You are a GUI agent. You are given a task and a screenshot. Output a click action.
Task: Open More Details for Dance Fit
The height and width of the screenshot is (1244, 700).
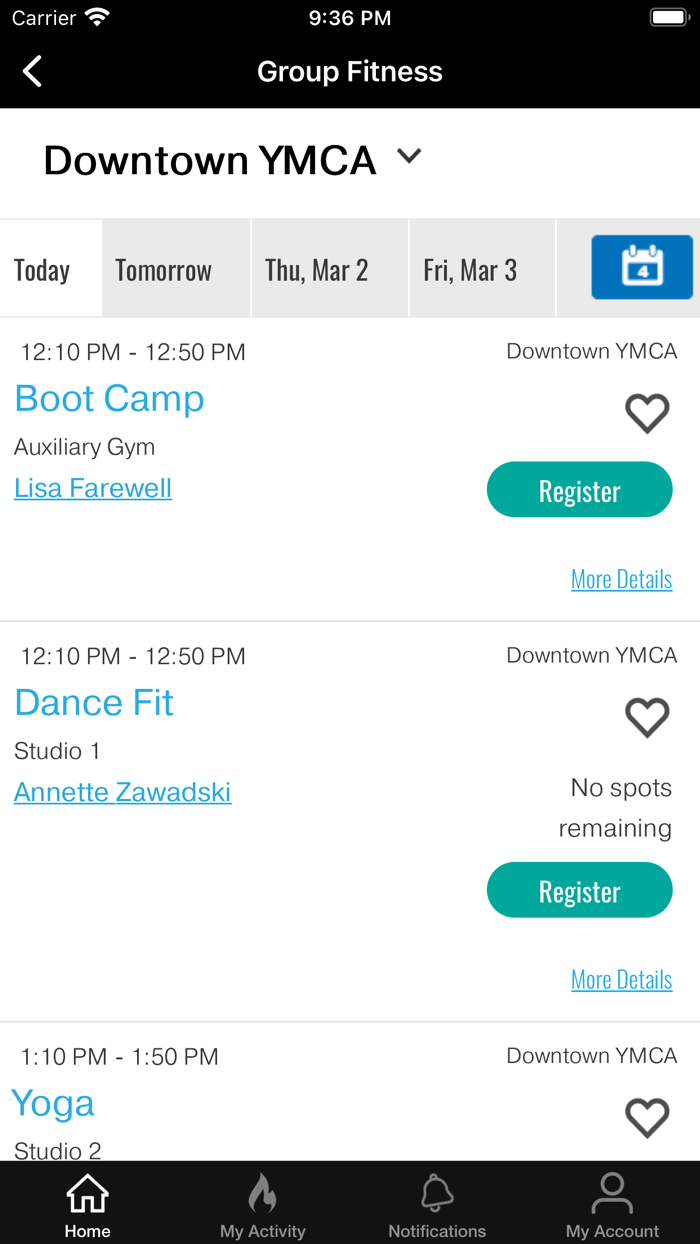[x=621, y=980]
